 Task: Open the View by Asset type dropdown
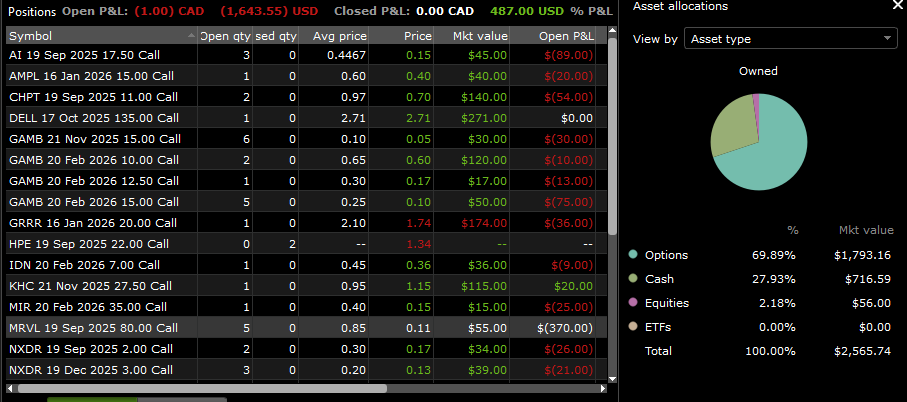tap(791, 39)
